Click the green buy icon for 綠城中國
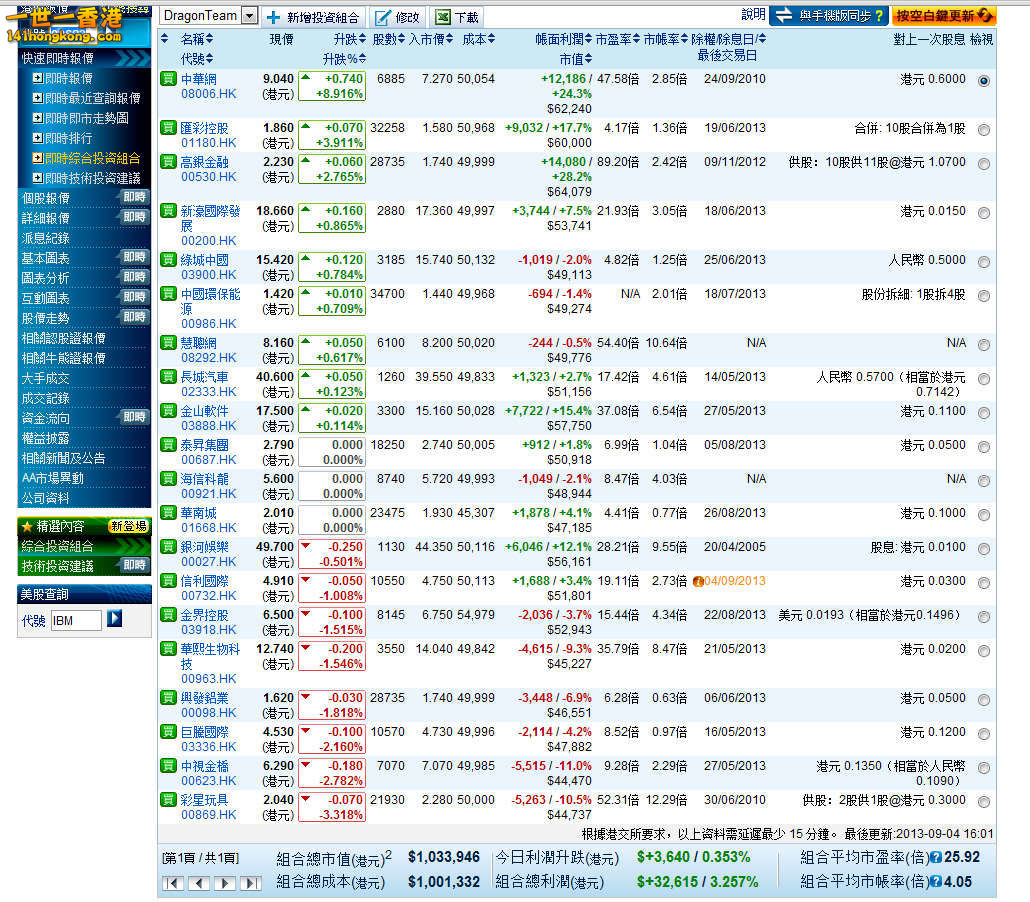The image size is (1030, 902). coord(168,259)
